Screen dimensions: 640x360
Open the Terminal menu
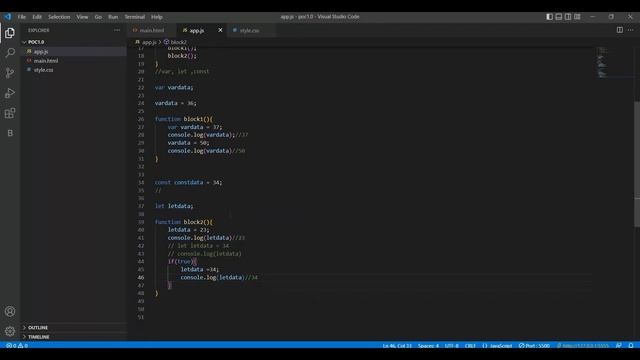(x=135, y=17)
